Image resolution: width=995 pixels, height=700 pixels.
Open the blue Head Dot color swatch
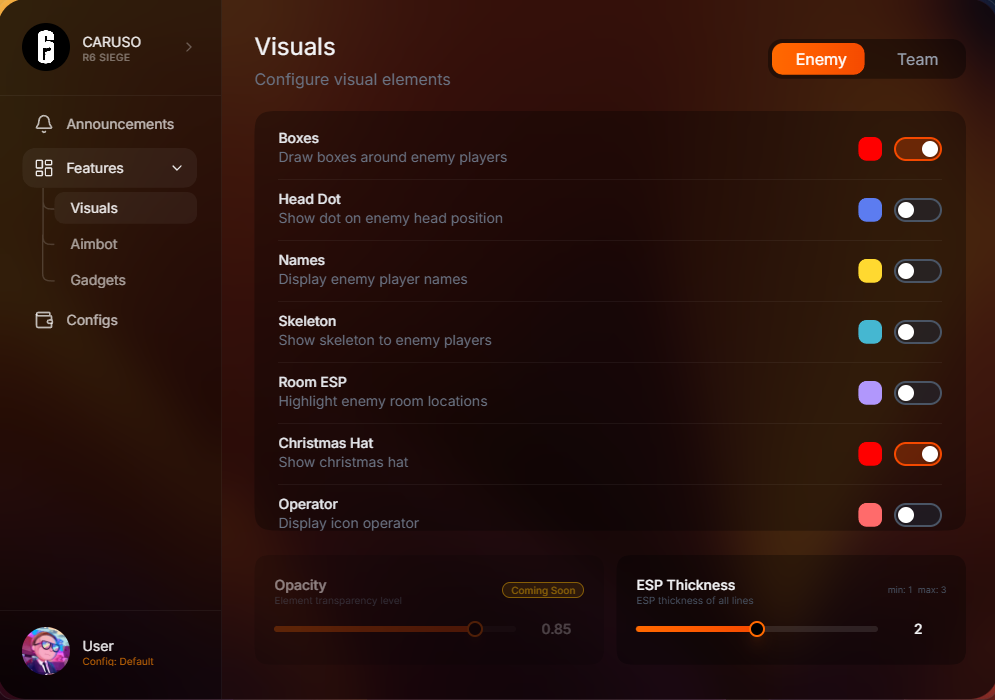pyautogui.click(x=870, y=210)
